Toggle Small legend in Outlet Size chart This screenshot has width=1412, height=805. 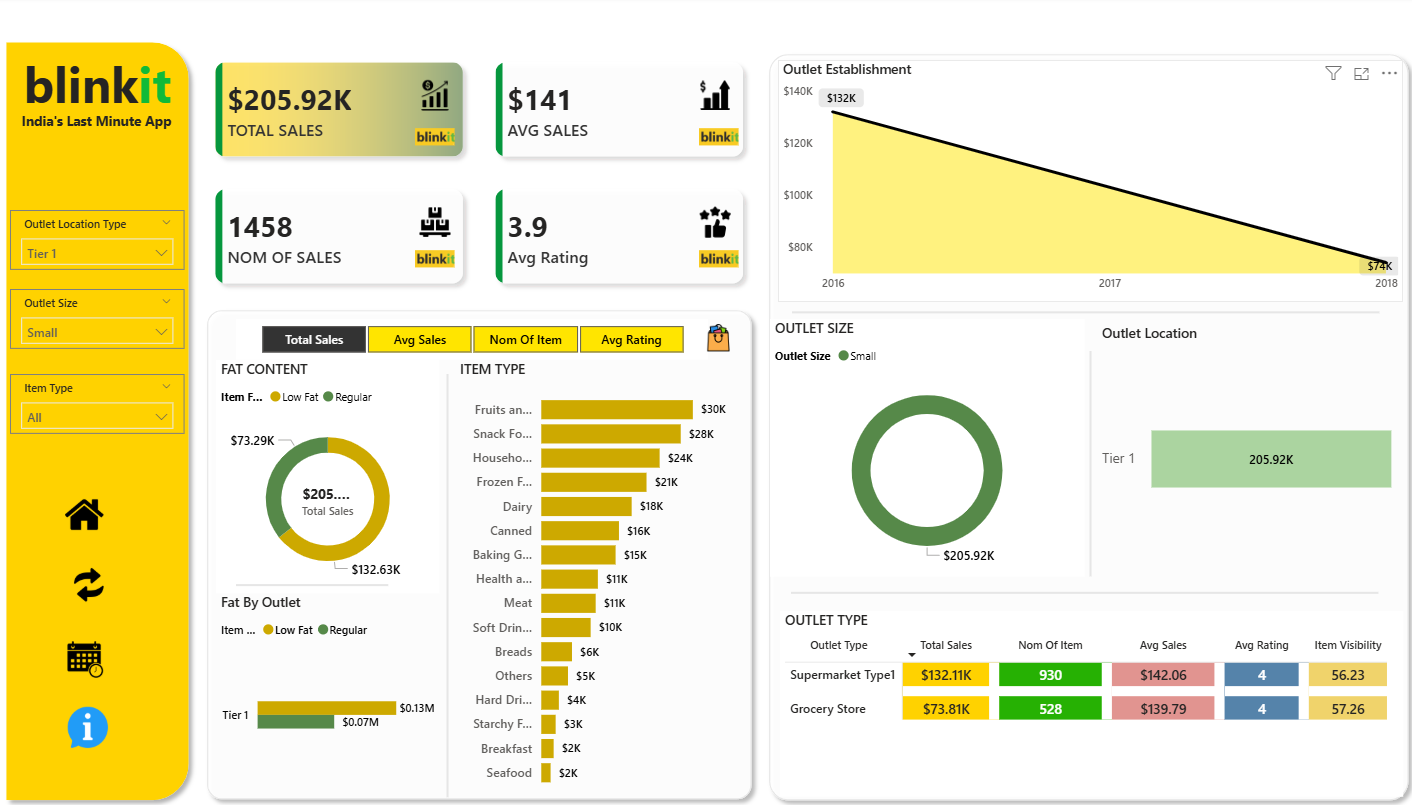pos(857,356)
